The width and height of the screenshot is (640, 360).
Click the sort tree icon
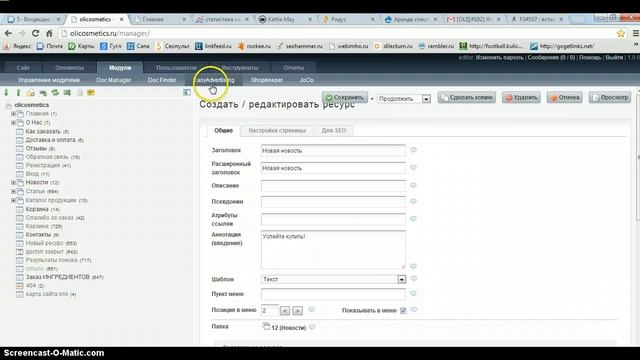click(x=67, y=93)
